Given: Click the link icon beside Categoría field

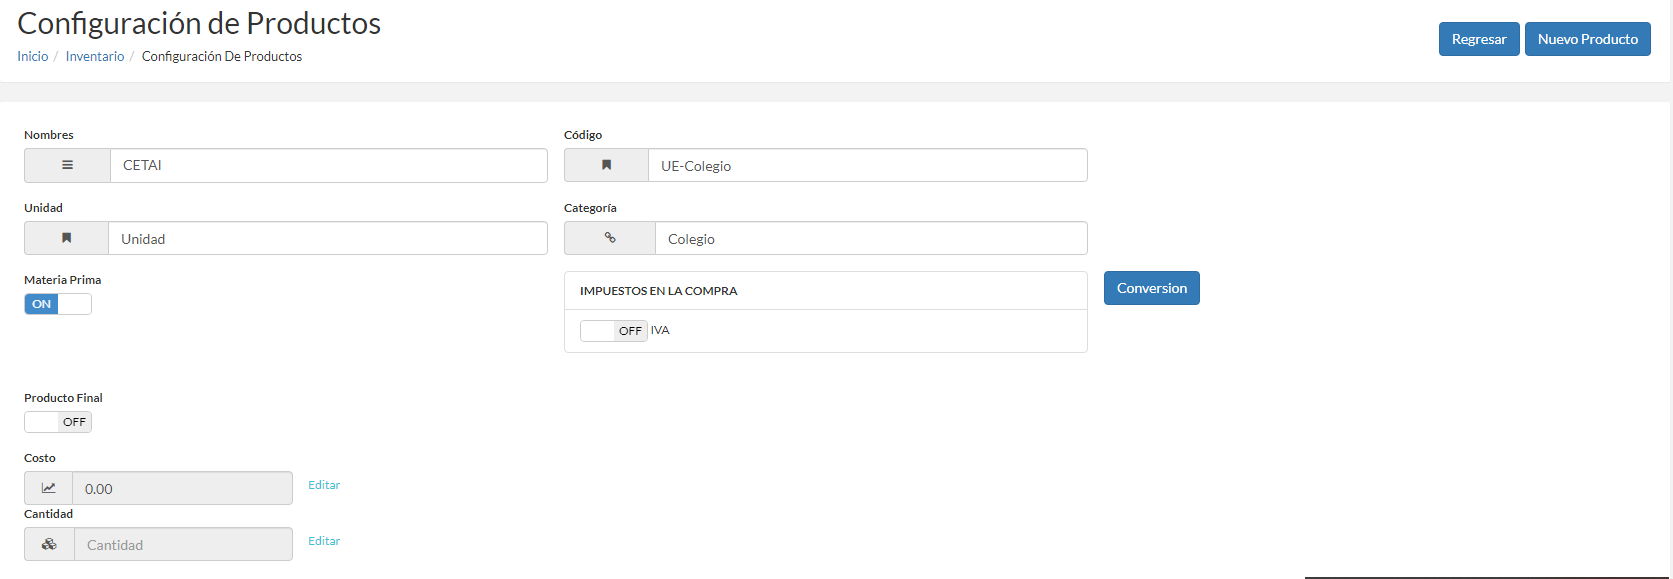Looking at the screenshot, I should [610, 238].
